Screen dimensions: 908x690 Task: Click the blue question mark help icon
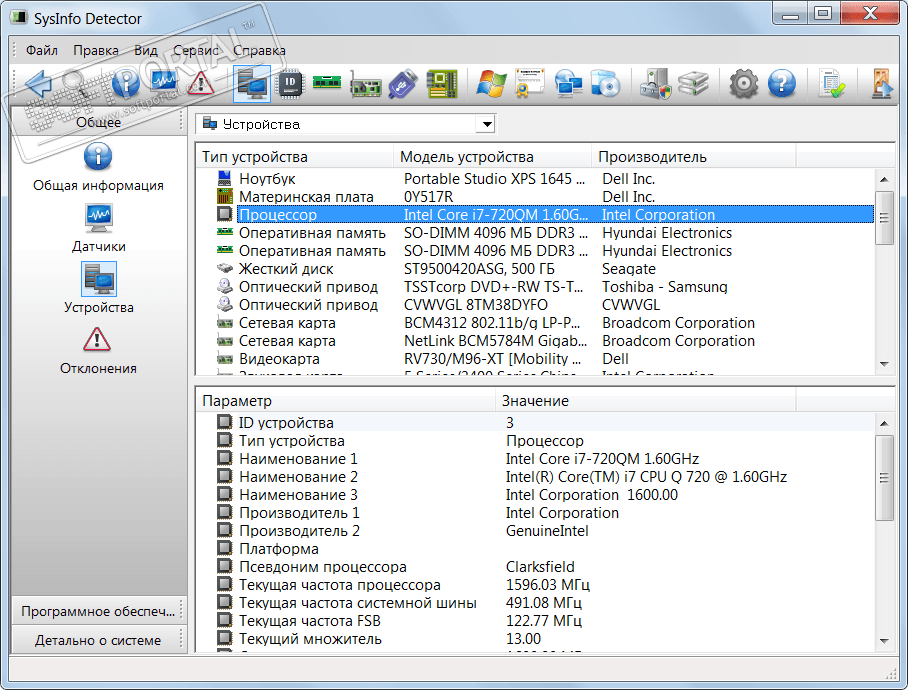point(782,84)
